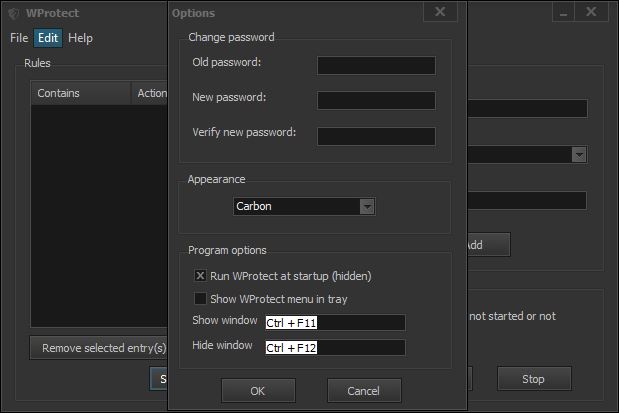Open the Carbon appearance dropdown
Screen dimensions: 619x413
[304, 206]
